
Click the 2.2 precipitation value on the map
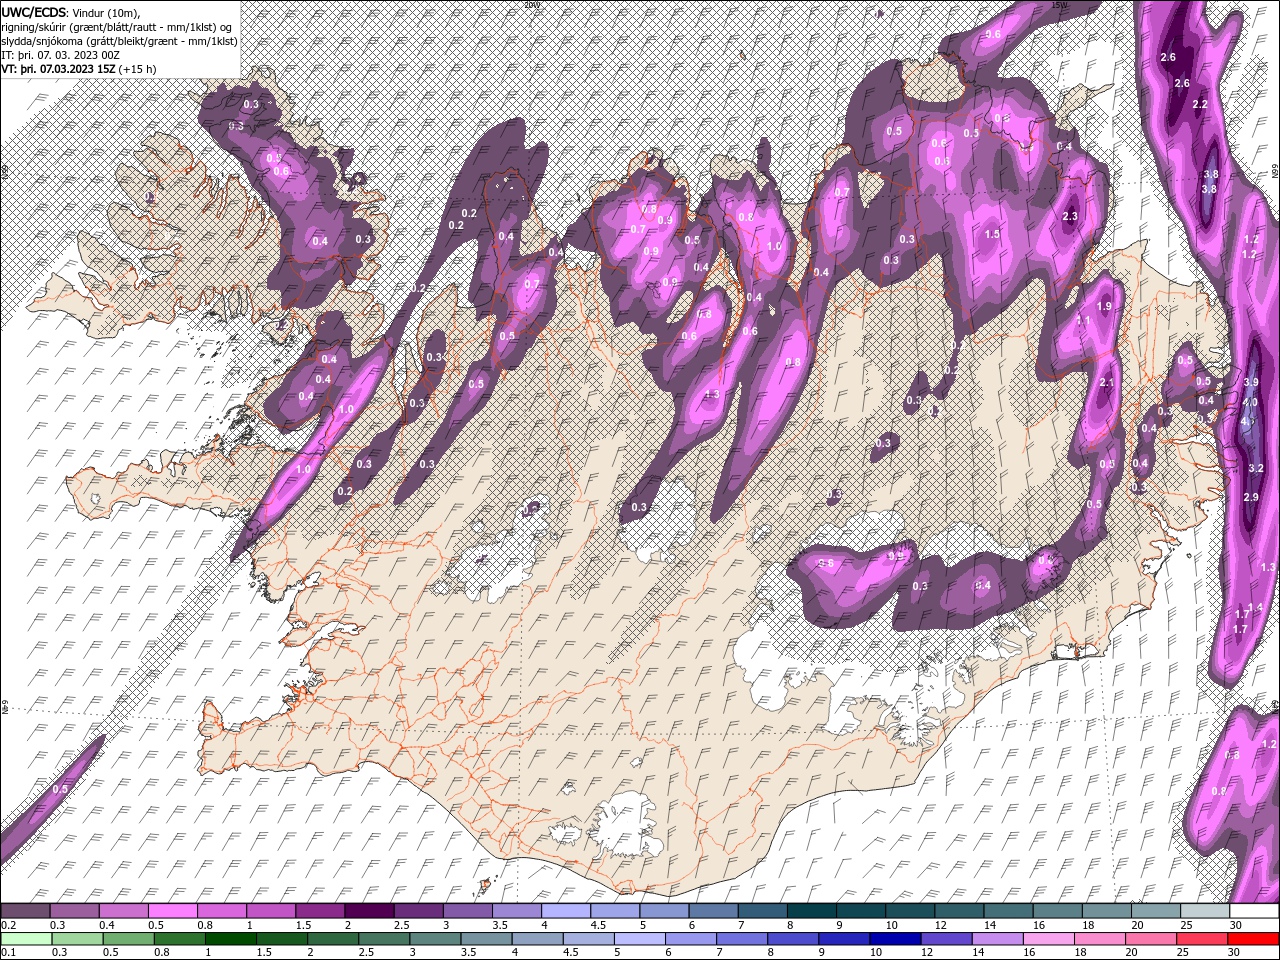tap(1201, 104)
